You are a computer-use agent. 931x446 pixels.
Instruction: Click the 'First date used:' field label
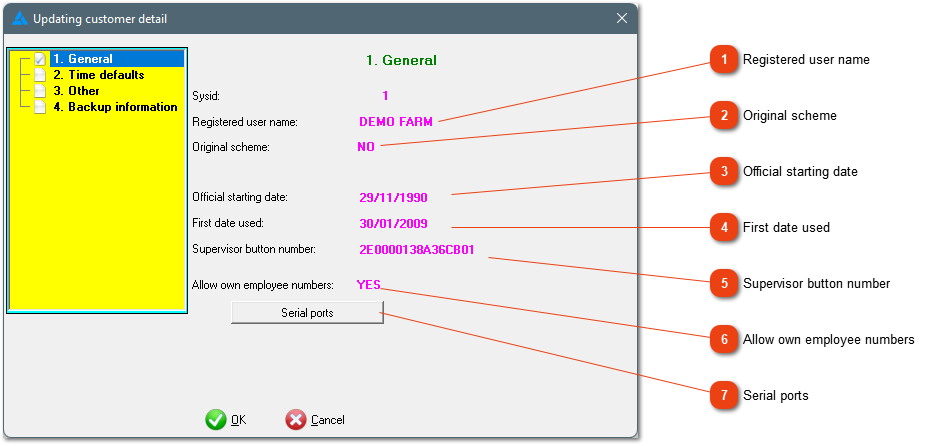pos(227,223)
